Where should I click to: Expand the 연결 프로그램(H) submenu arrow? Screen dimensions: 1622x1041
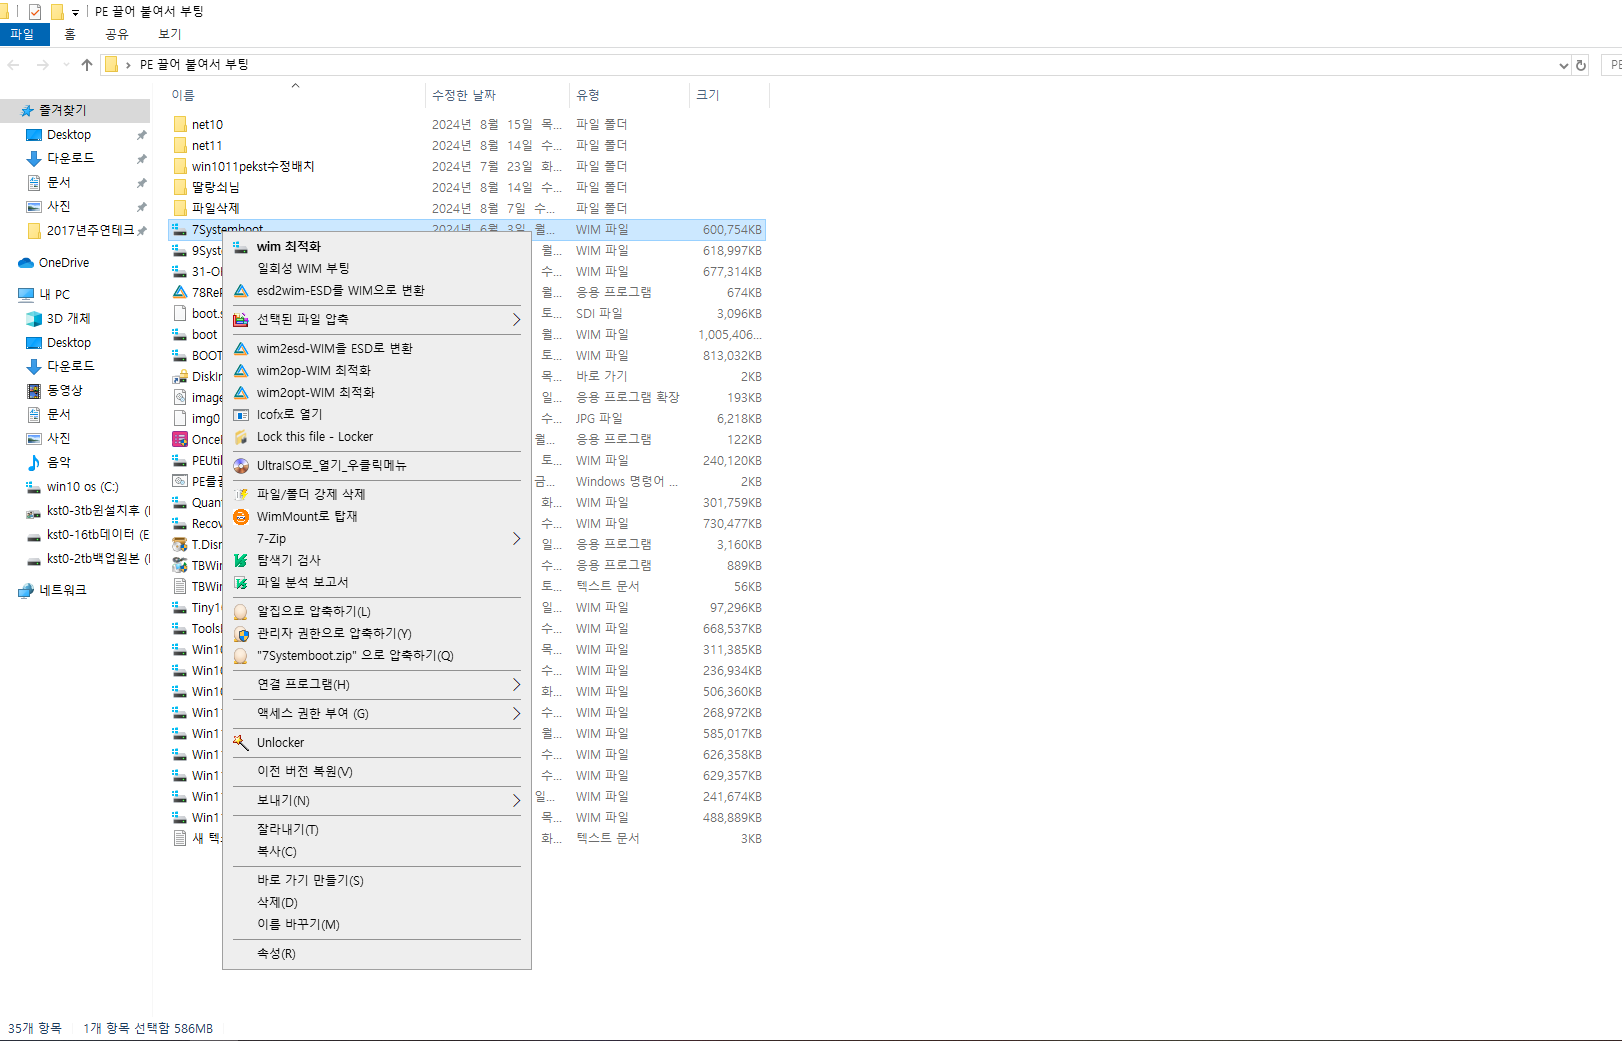tap(516, 684)
